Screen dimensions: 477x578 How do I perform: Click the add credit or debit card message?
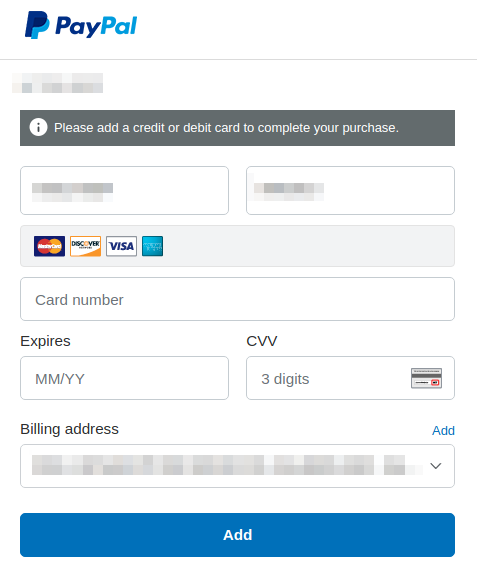click(x=226, y=128)
